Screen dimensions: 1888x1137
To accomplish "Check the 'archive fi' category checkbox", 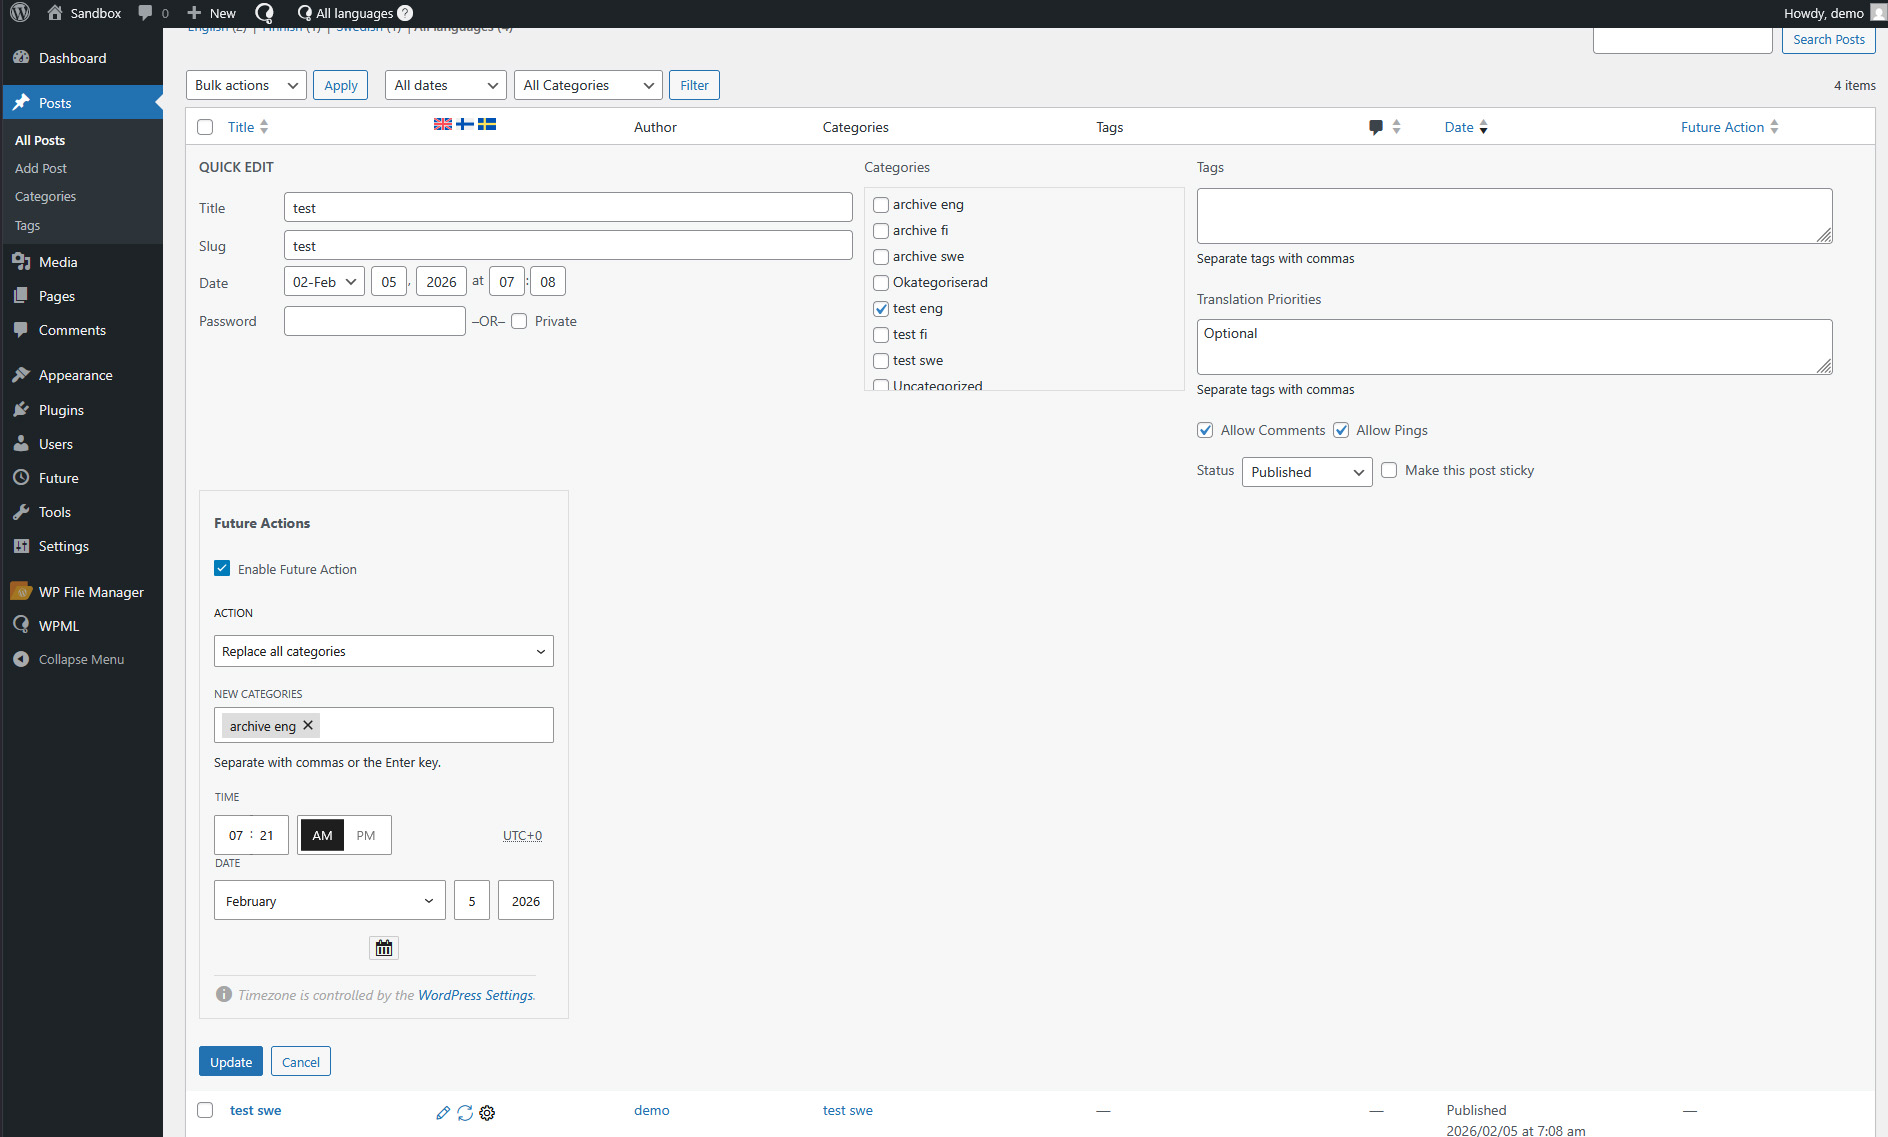I will tap(881, 231).
